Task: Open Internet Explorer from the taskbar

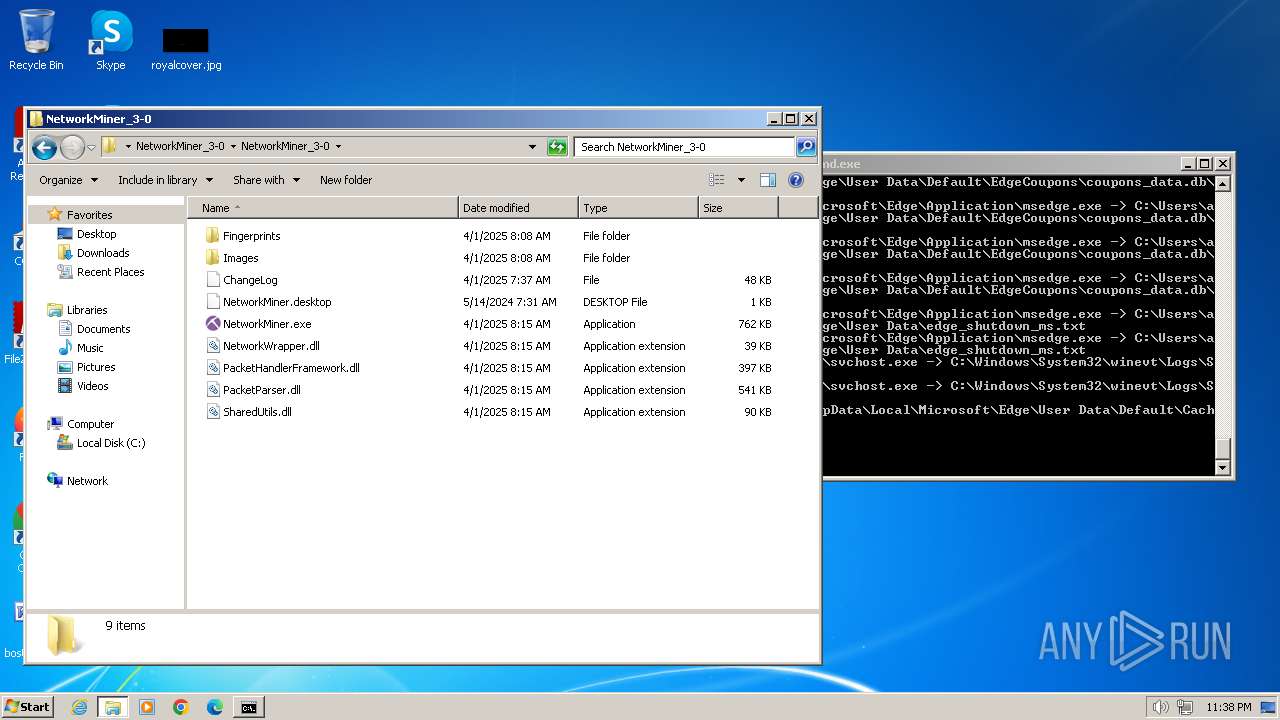Action: [79, 707]
